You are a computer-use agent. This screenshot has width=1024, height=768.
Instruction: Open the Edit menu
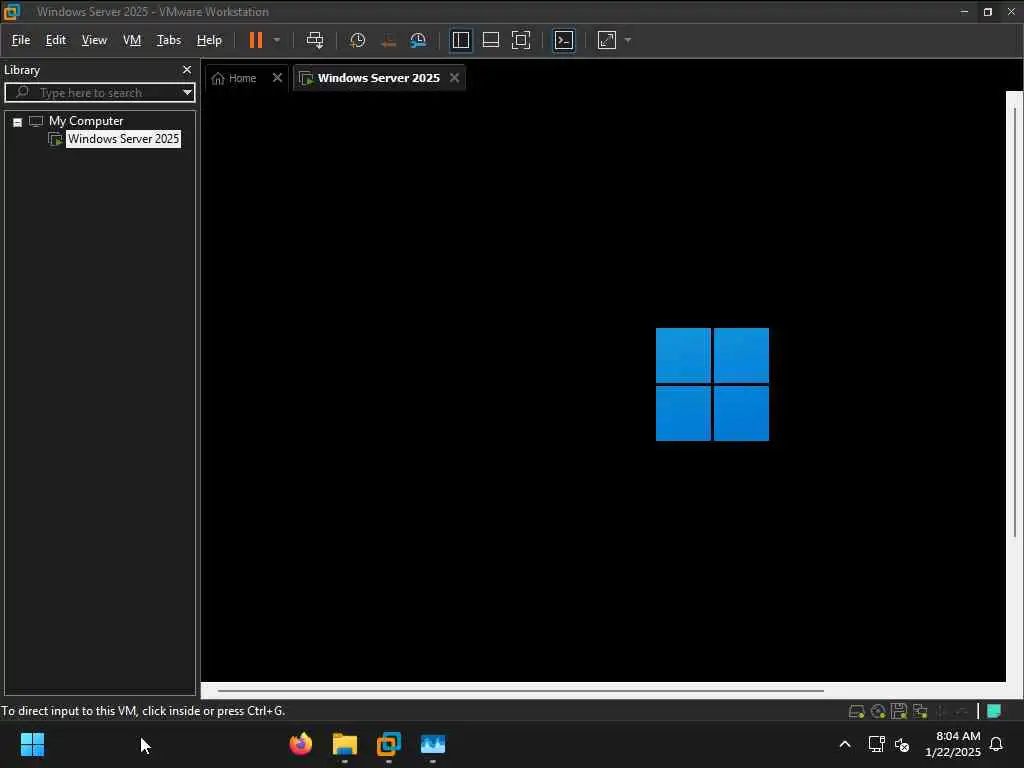coord(56,40)
